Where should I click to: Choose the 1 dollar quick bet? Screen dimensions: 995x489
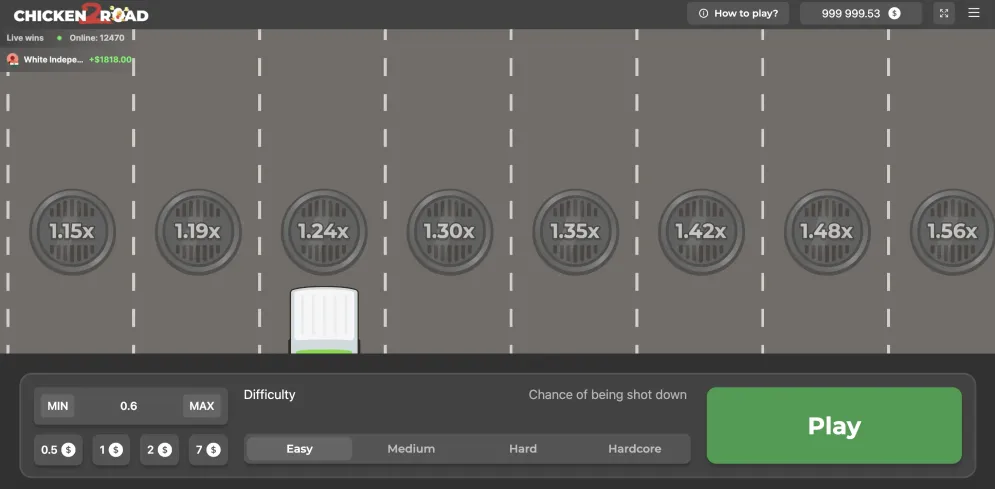click(111, 450)
